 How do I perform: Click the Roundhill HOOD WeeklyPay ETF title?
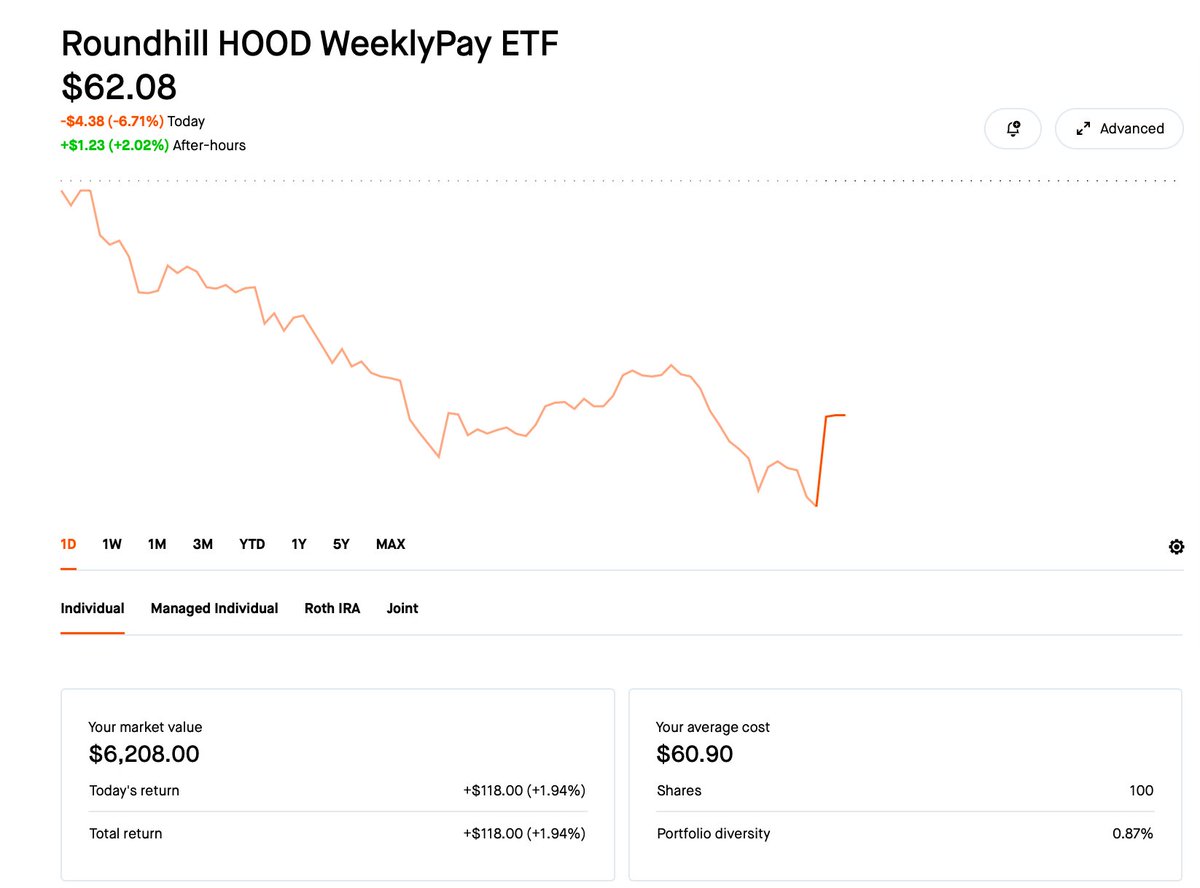309,43
